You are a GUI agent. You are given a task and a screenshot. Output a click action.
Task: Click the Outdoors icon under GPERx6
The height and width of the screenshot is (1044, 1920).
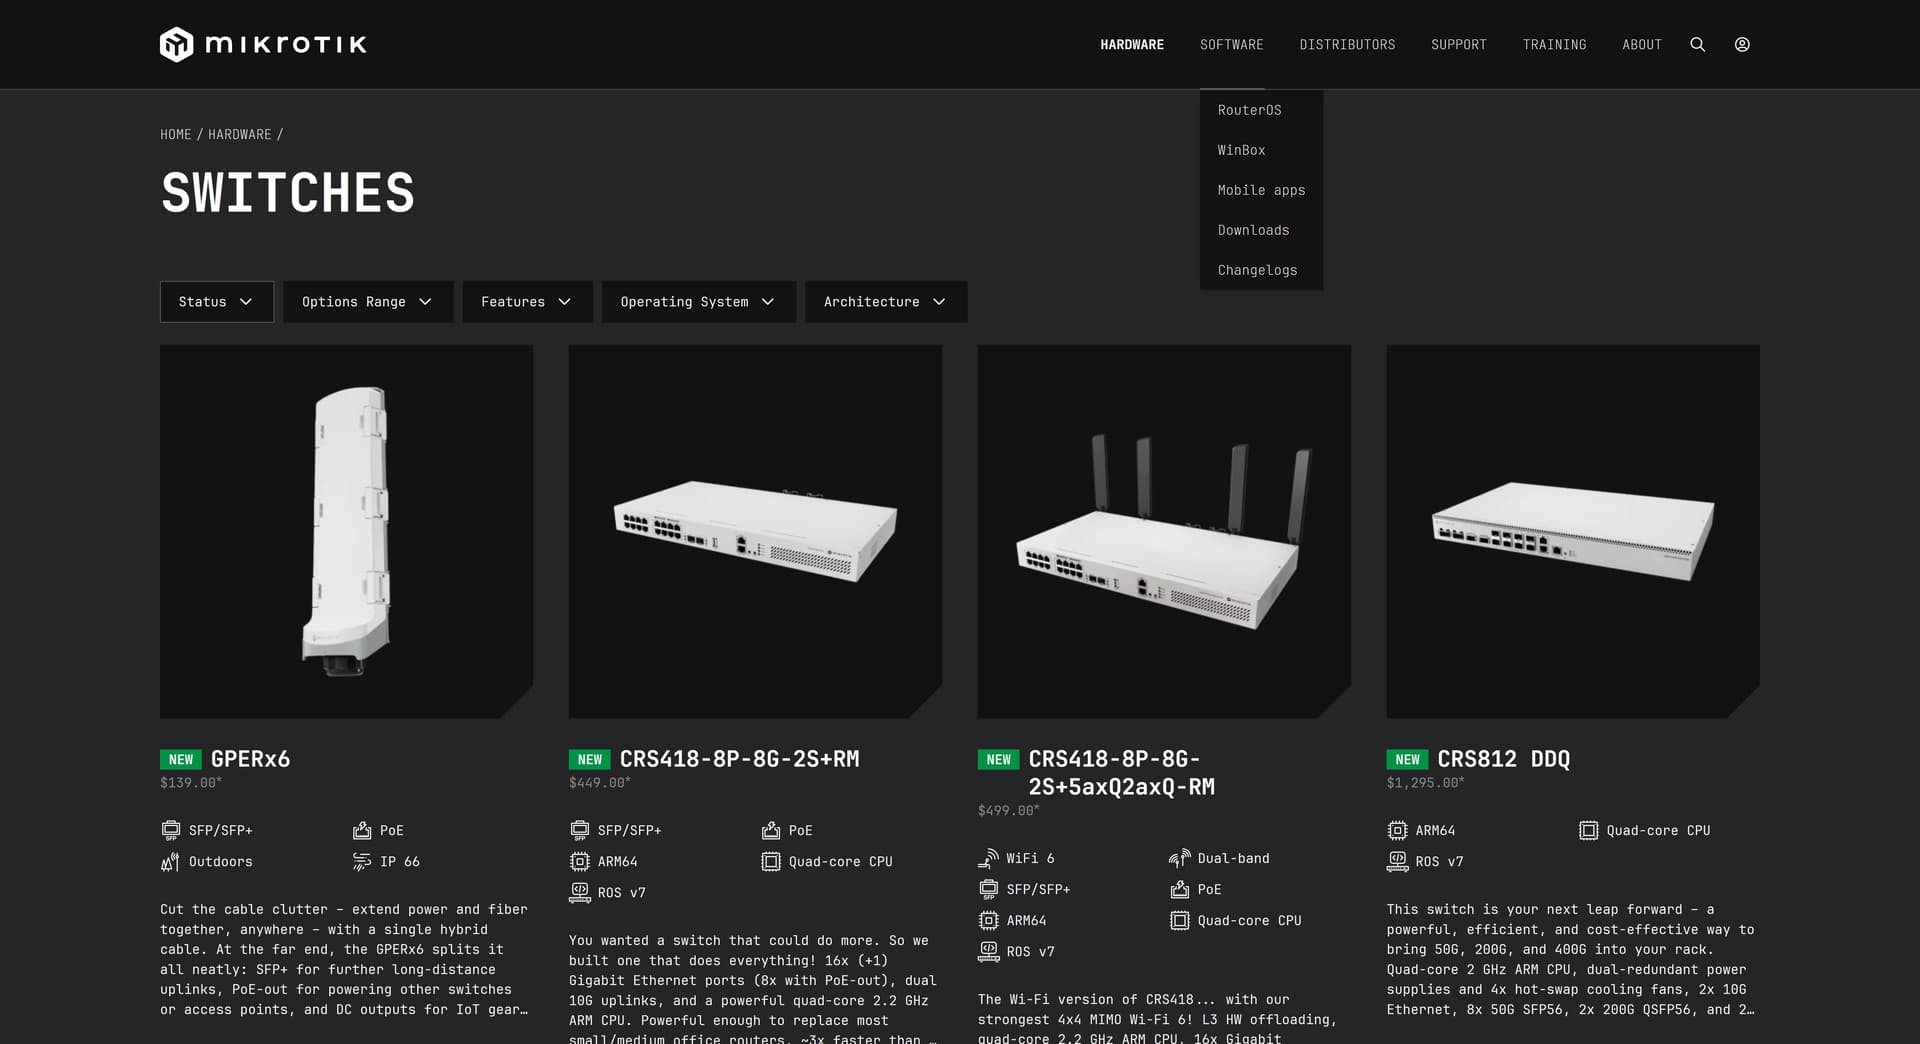point(171,861)
